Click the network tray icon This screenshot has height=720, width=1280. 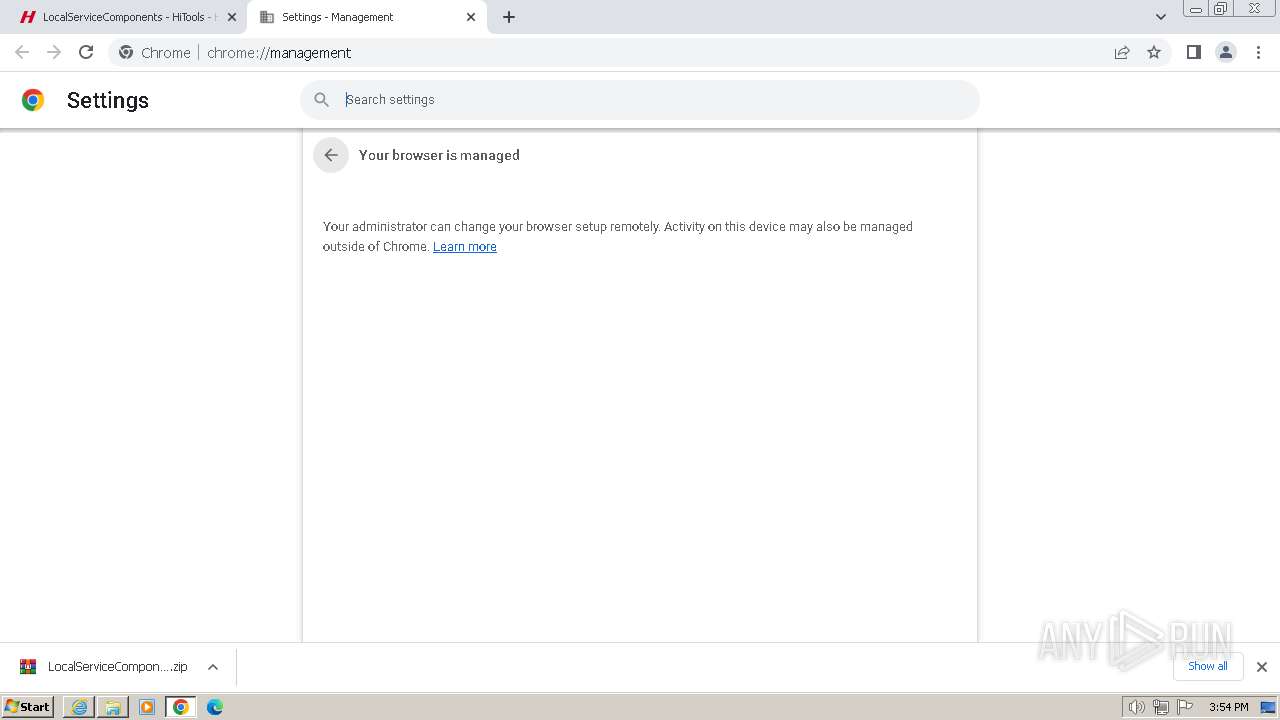click(x=1161, y=707)
